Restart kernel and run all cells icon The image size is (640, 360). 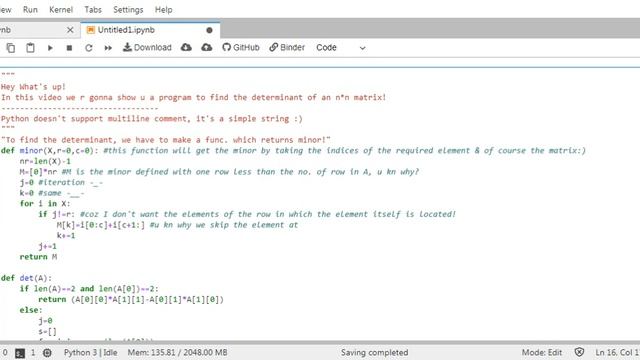[x=108, y=48]
